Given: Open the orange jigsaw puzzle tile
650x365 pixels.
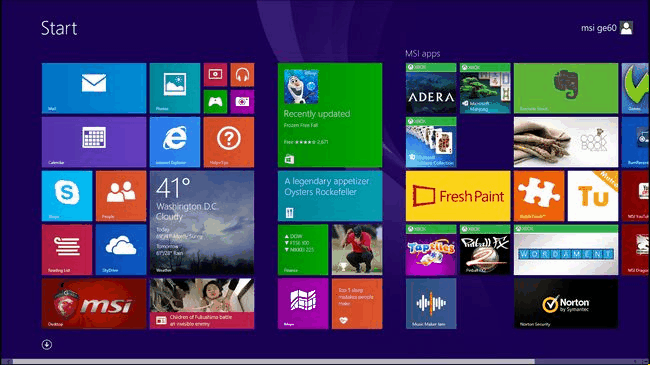Looking at the screenshot, I should pos(539,196).
